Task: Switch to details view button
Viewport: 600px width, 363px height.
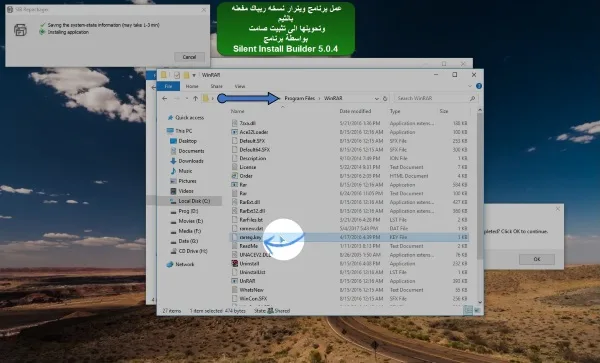Action: point(468,310)
